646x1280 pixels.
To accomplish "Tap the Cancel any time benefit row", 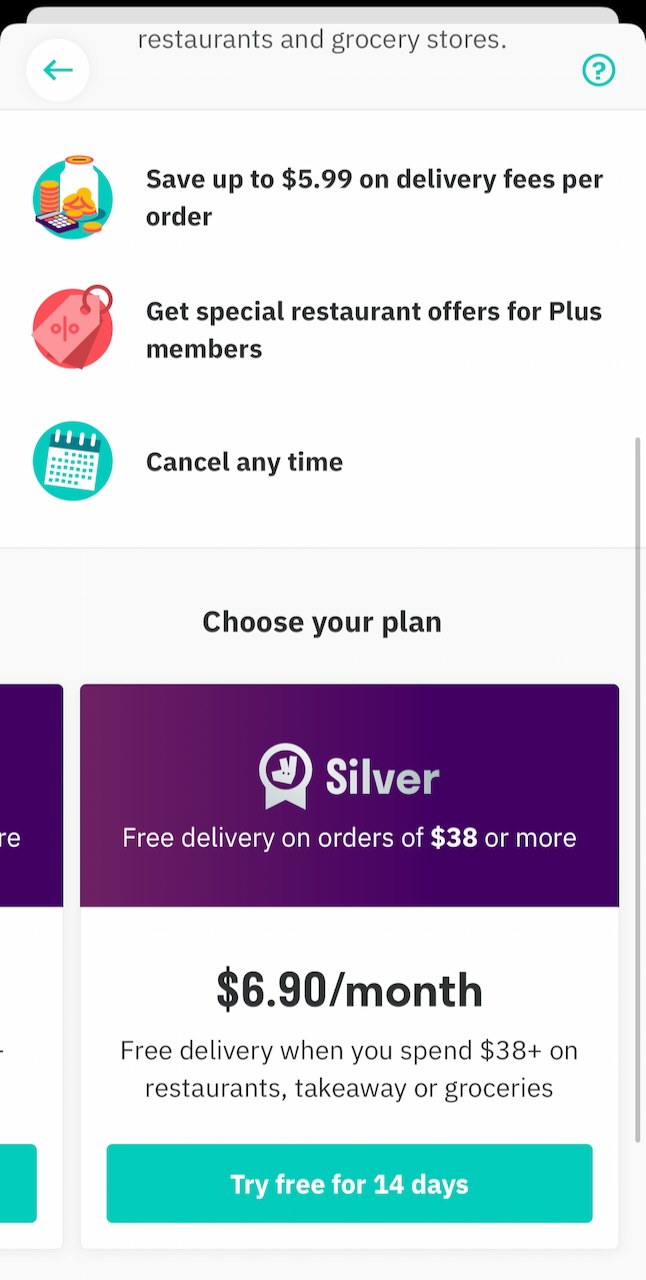I will 244,461.
